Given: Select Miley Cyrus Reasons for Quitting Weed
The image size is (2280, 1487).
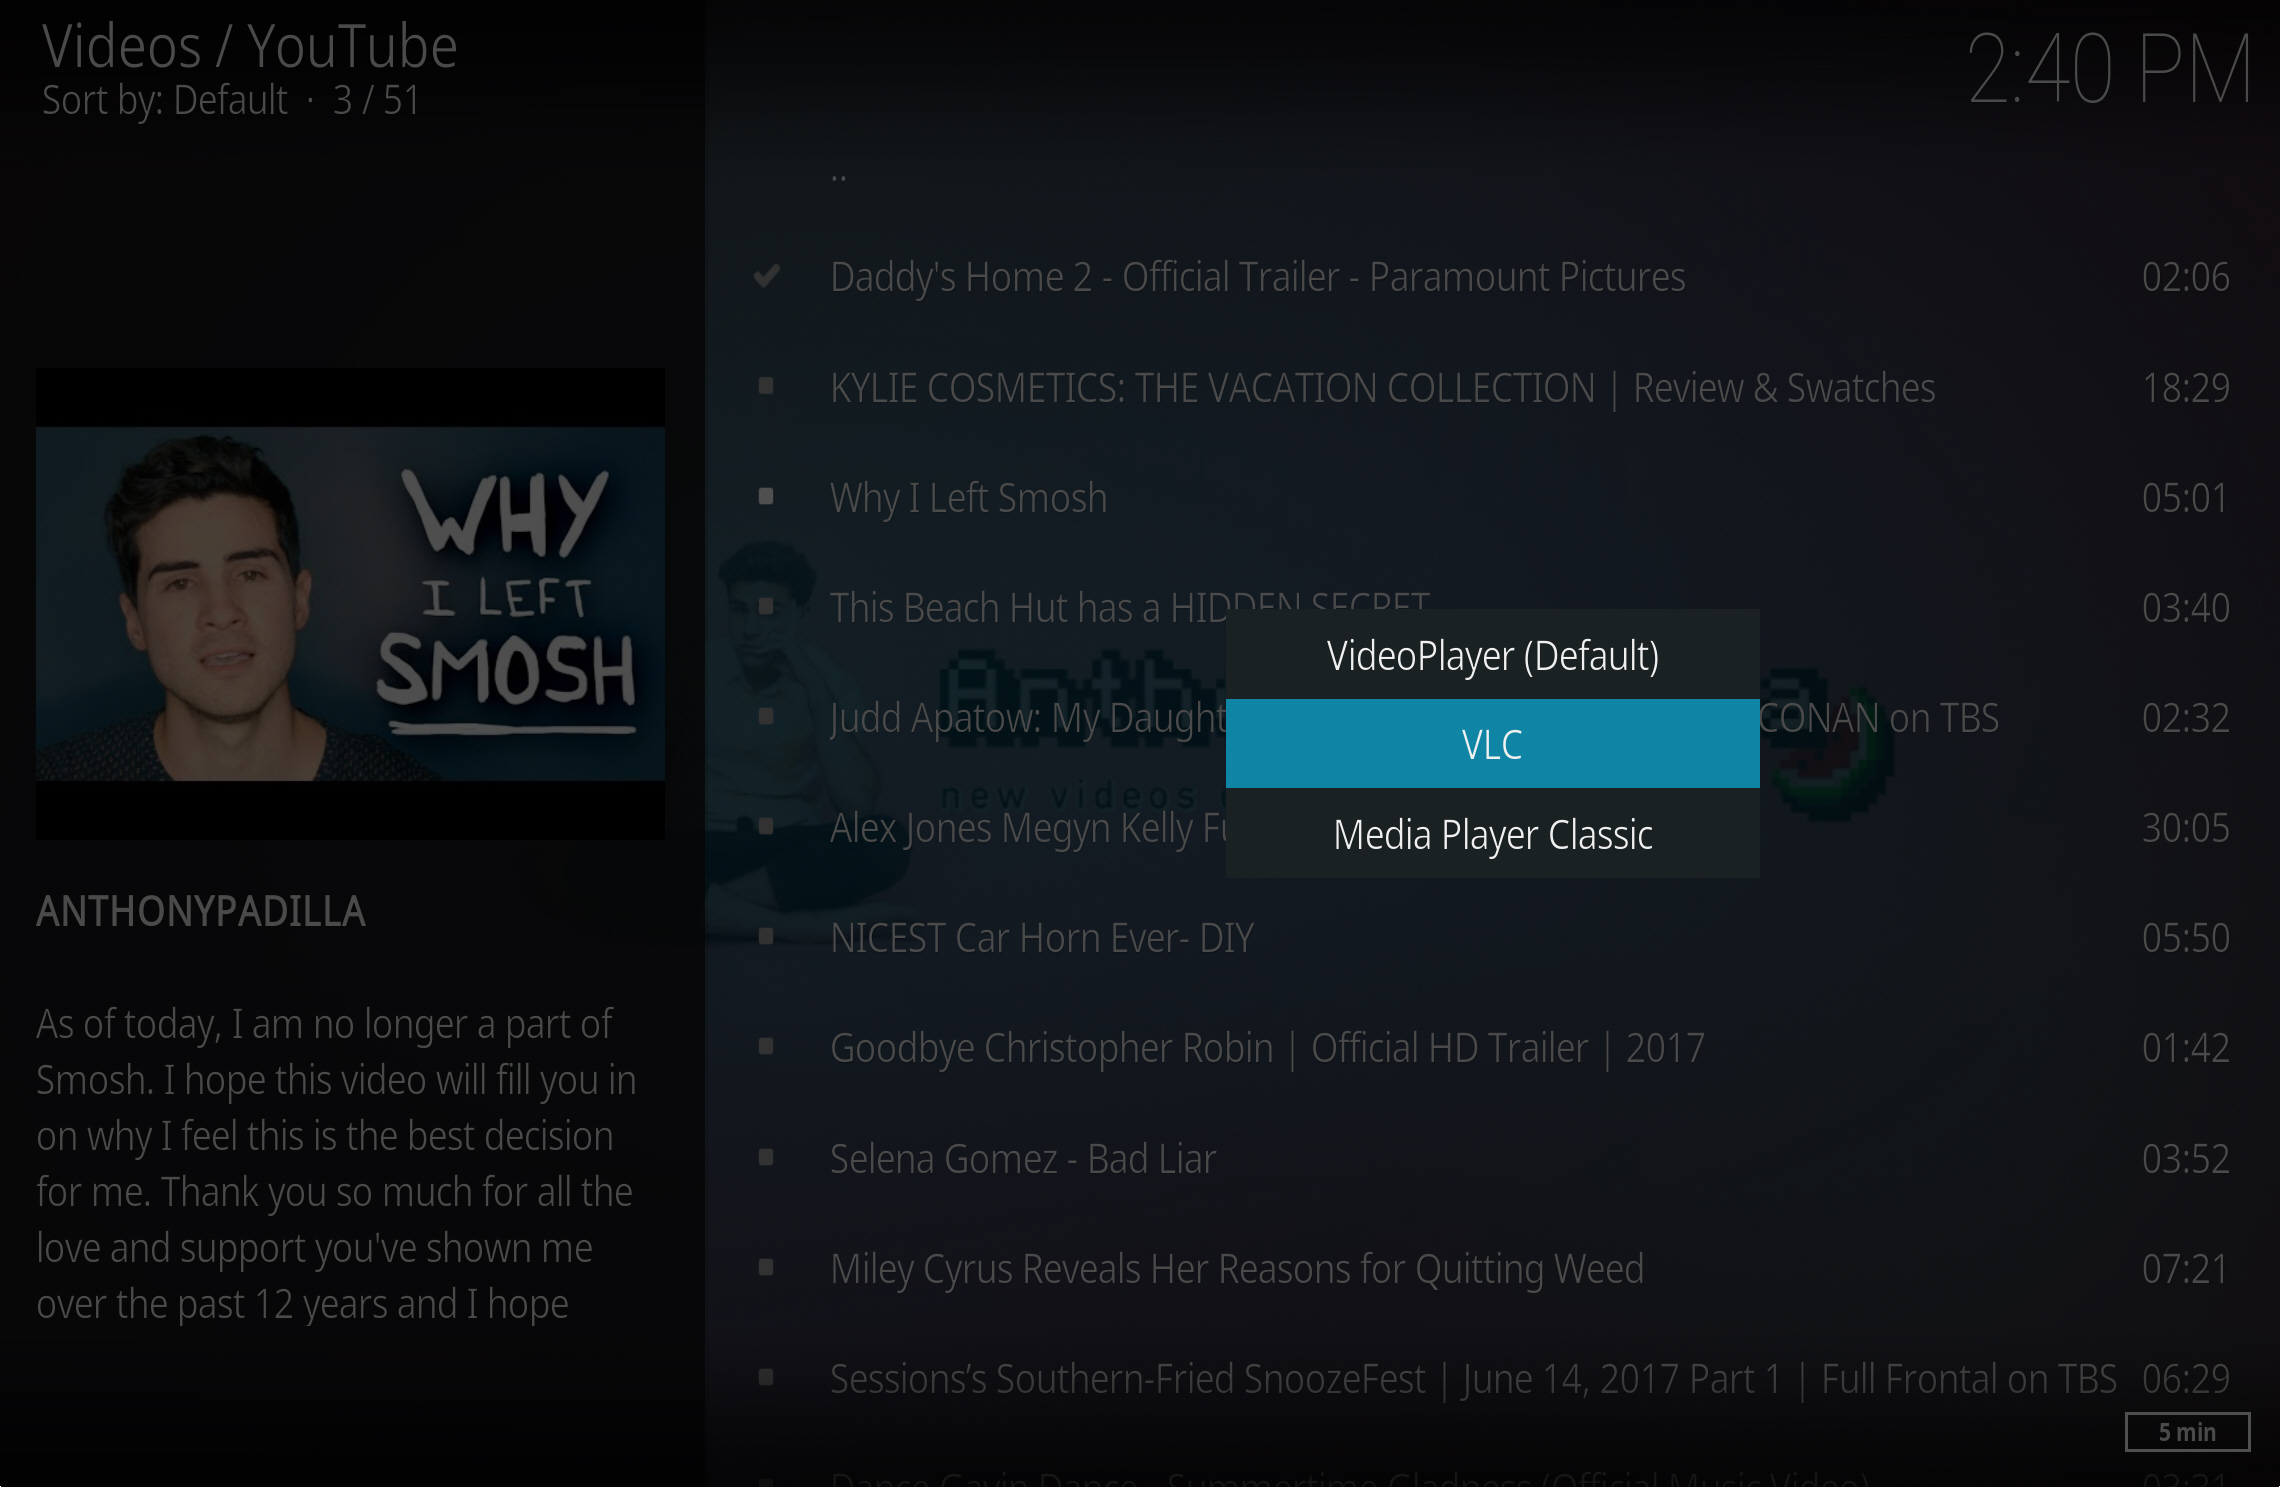Looking at the screenshot, I should [x=1236, y=1266].
